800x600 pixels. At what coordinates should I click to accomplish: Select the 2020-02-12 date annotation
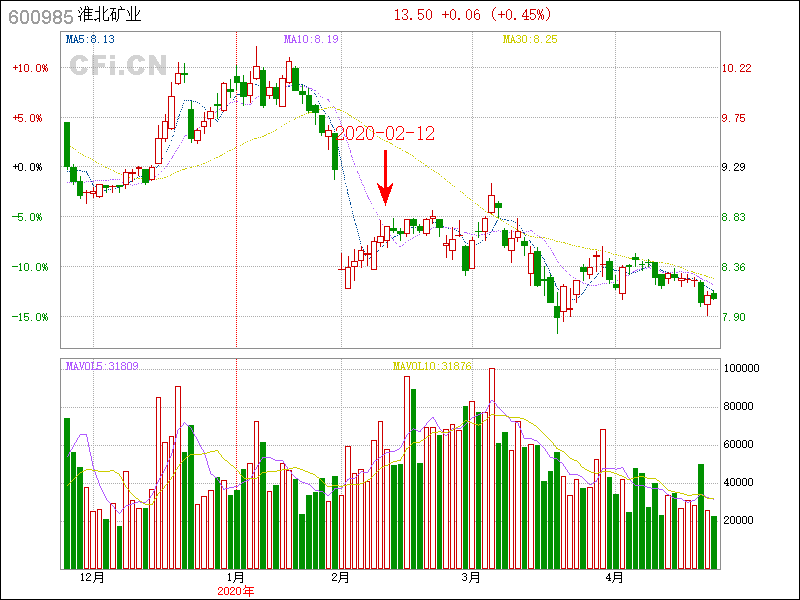pos(385,133)
